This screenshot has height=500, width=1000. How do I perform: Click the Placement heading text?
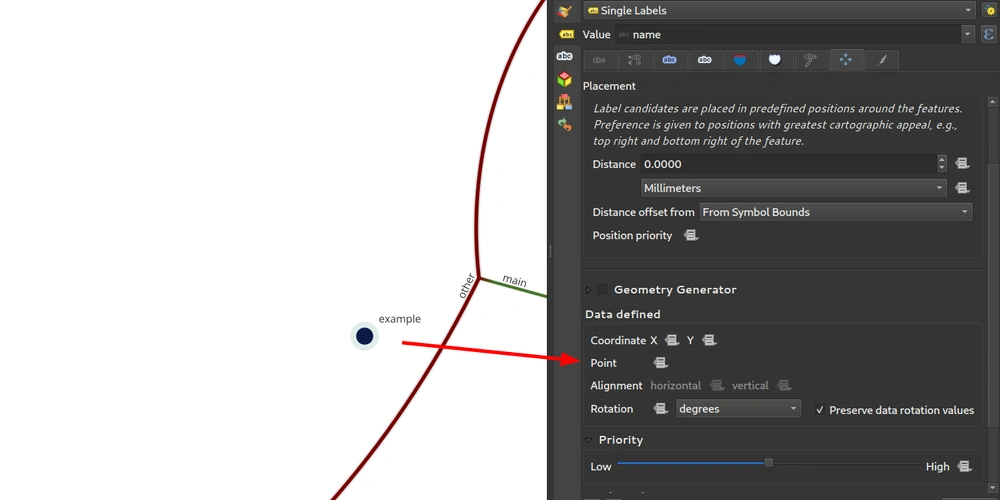[x=609, y=85]
